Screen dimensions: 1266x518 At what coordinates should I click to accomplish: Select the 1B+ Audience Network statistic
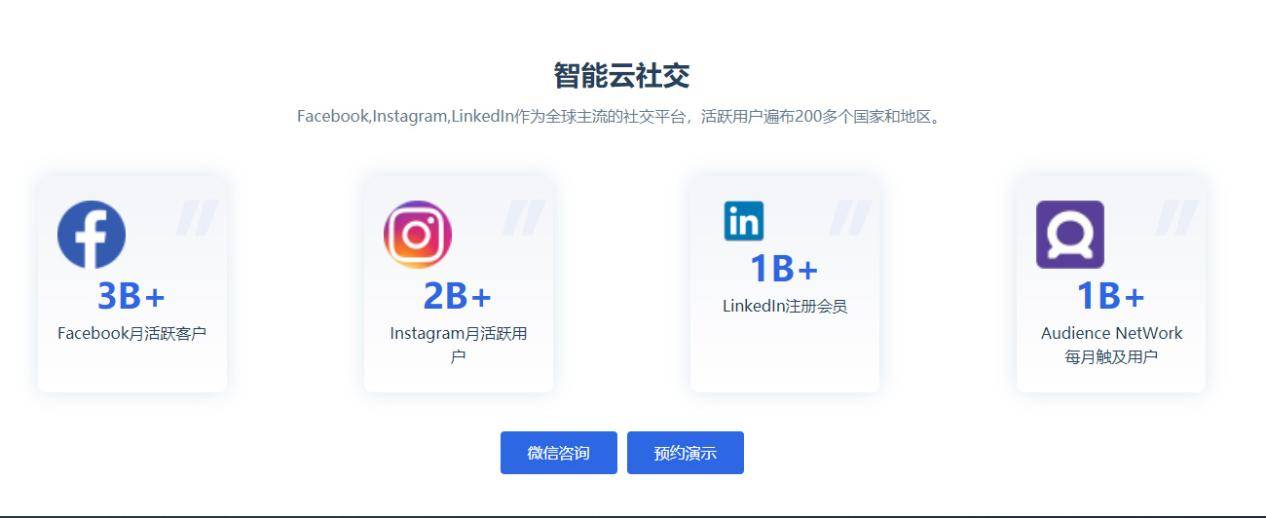[x=1111, y=296]
